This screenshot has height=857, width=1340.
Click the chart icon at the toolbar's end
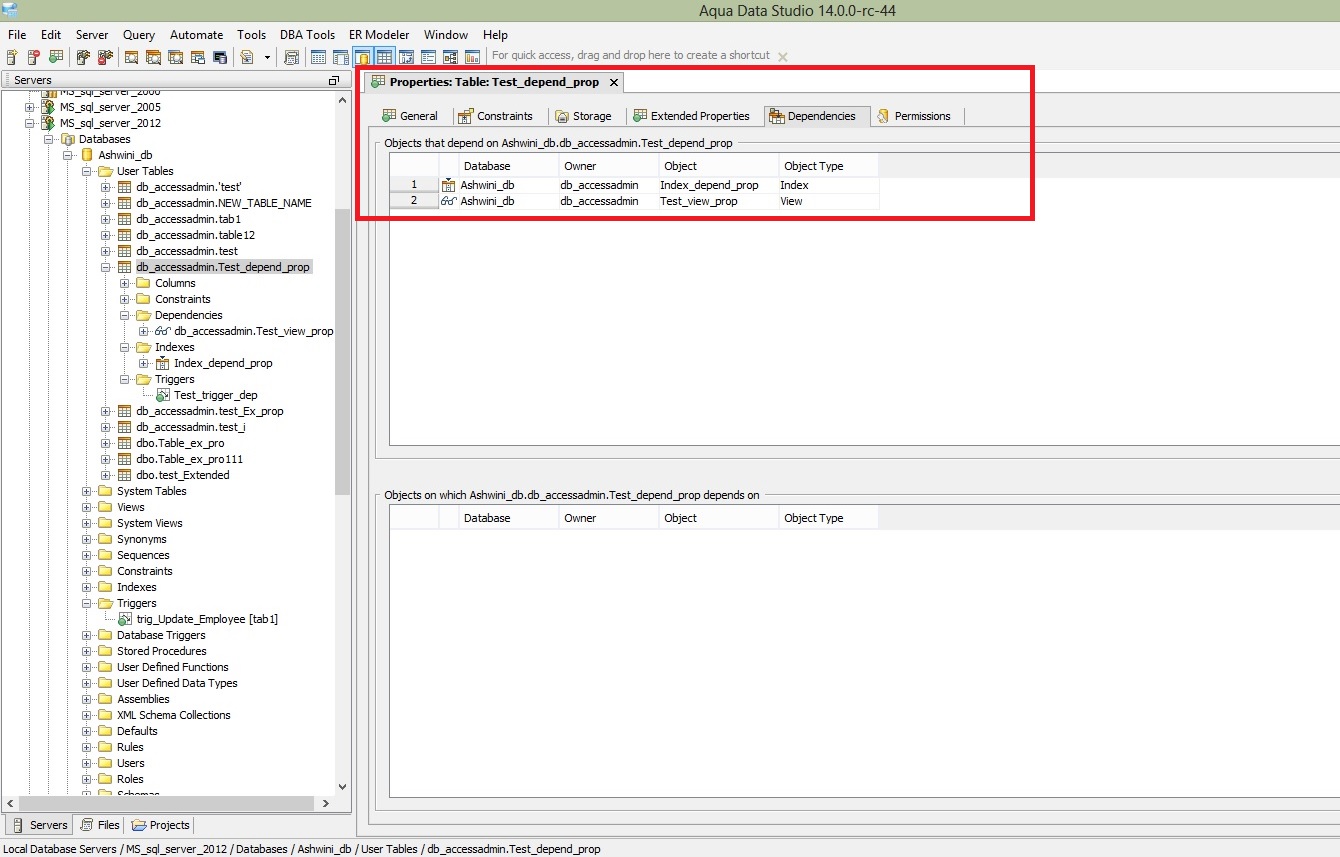click(473, 57)
